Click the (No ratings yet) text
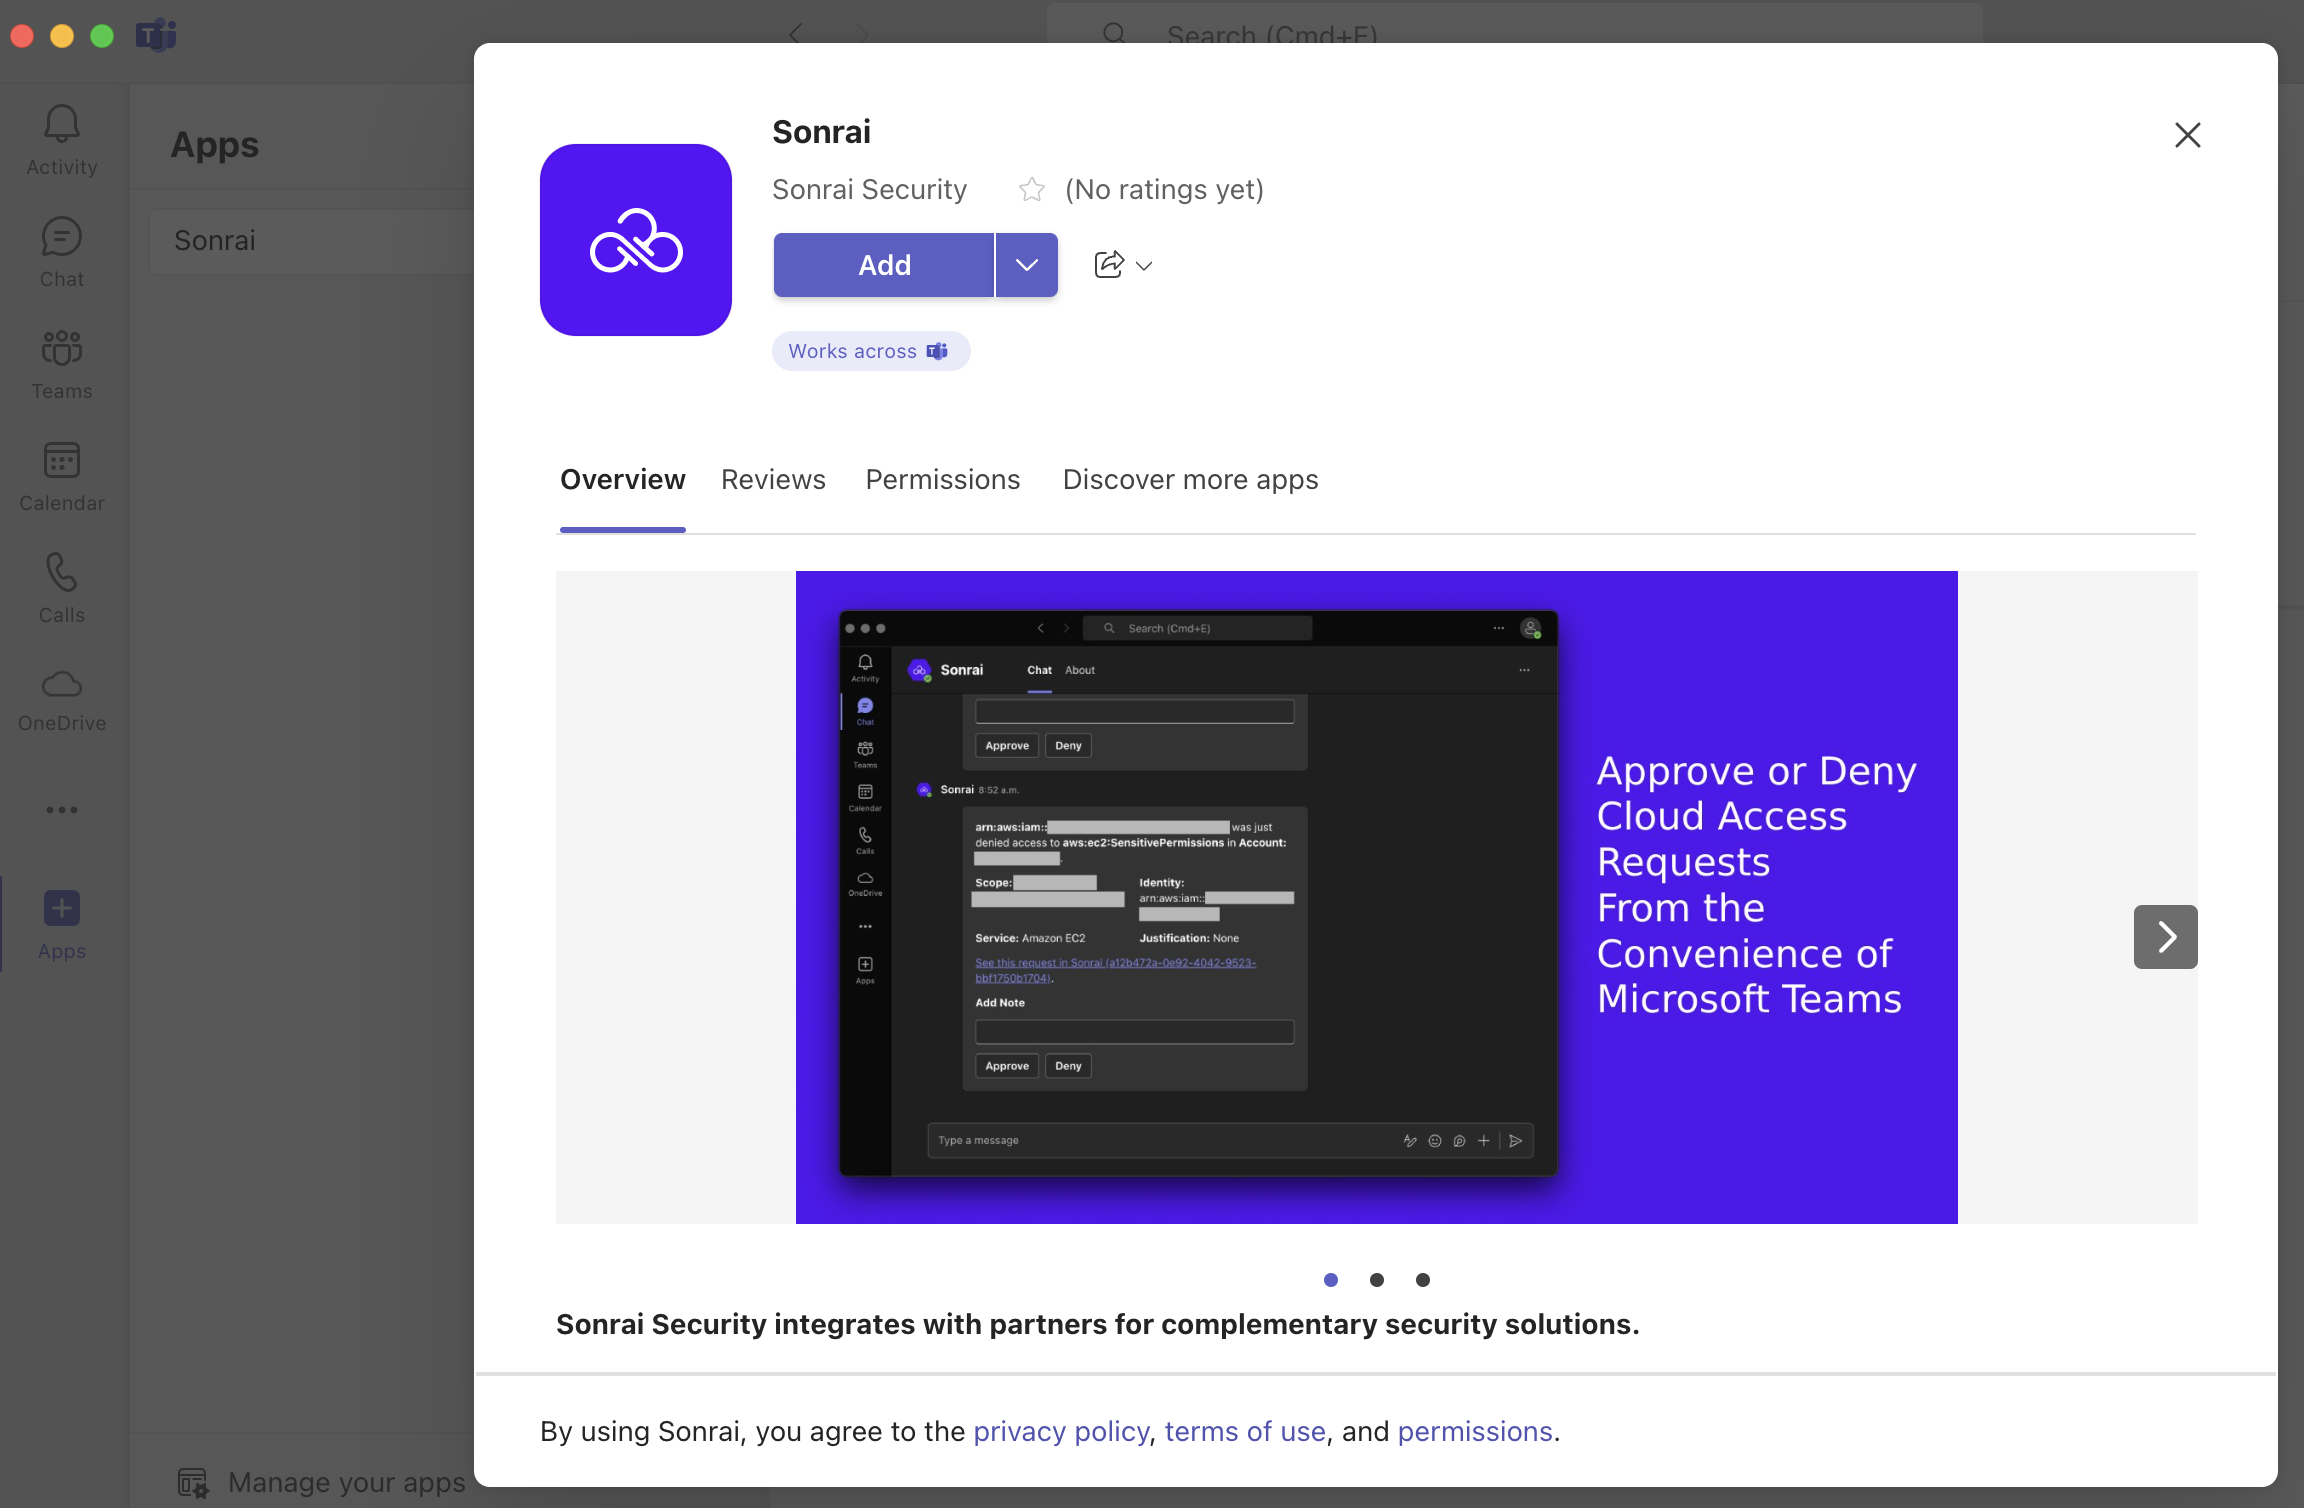The image size is (2304, 1508). click(1164, 190)
